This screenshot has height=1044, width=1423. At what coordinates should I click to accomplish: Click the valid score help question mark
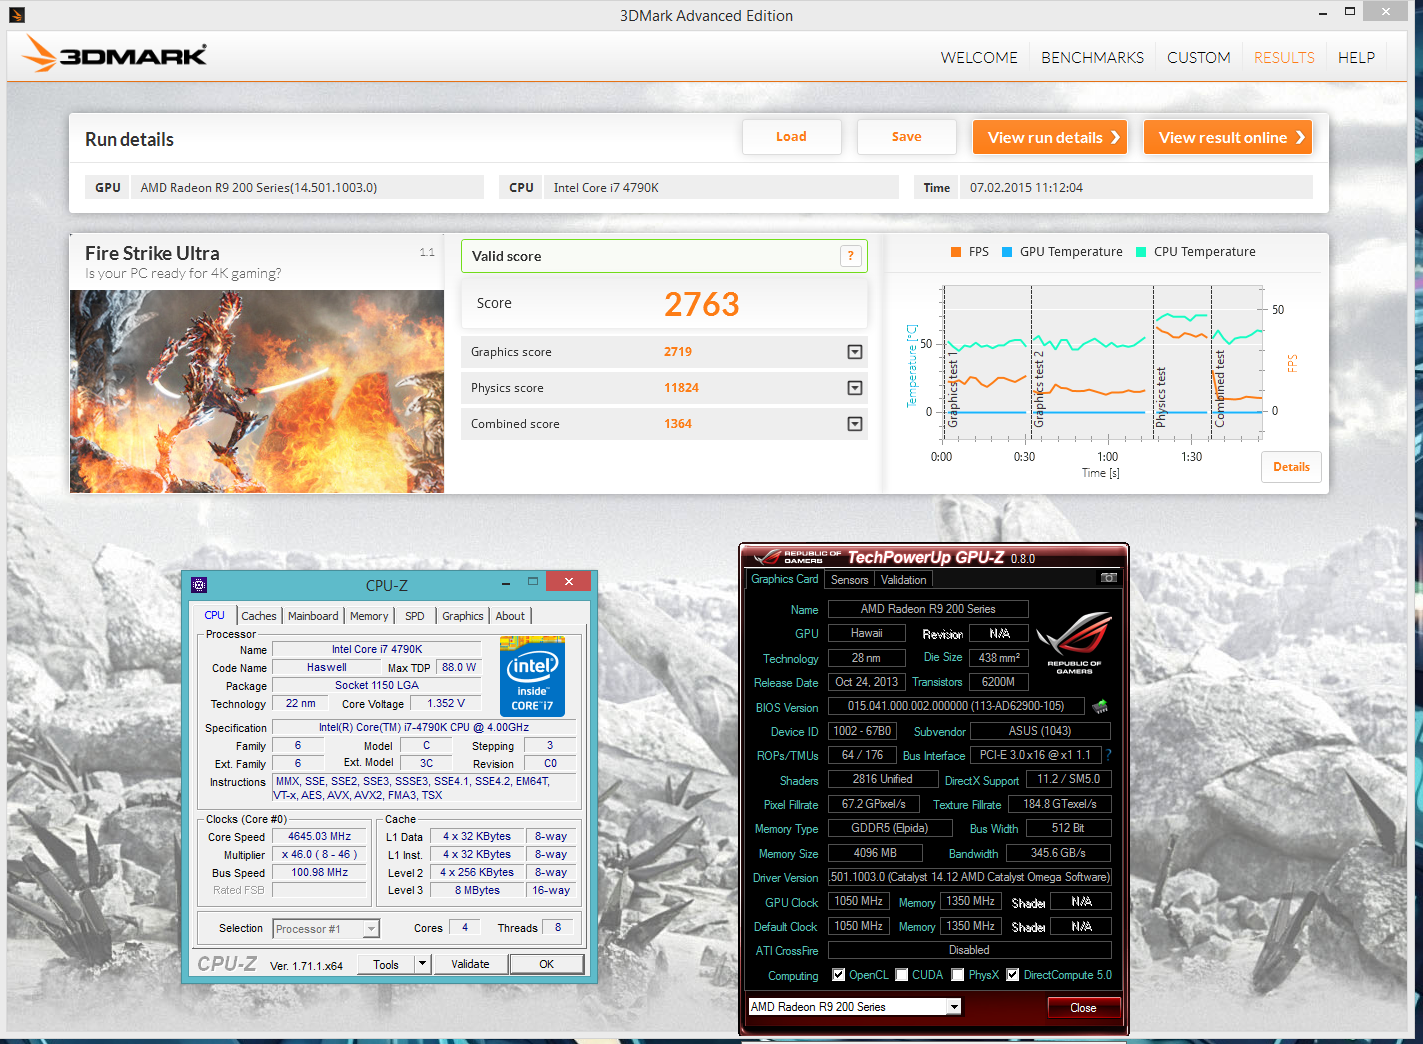click(x=850, y=256)
